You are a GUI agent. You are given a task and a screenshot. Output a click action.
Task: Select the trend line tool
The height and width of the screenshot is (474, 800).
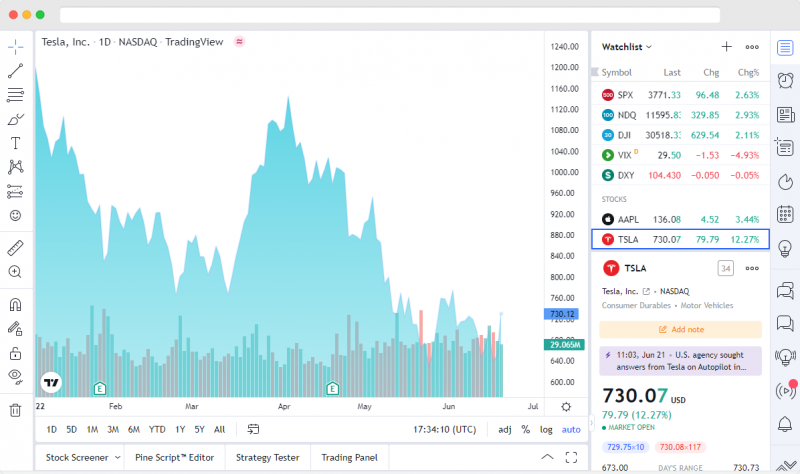[15, 71]
